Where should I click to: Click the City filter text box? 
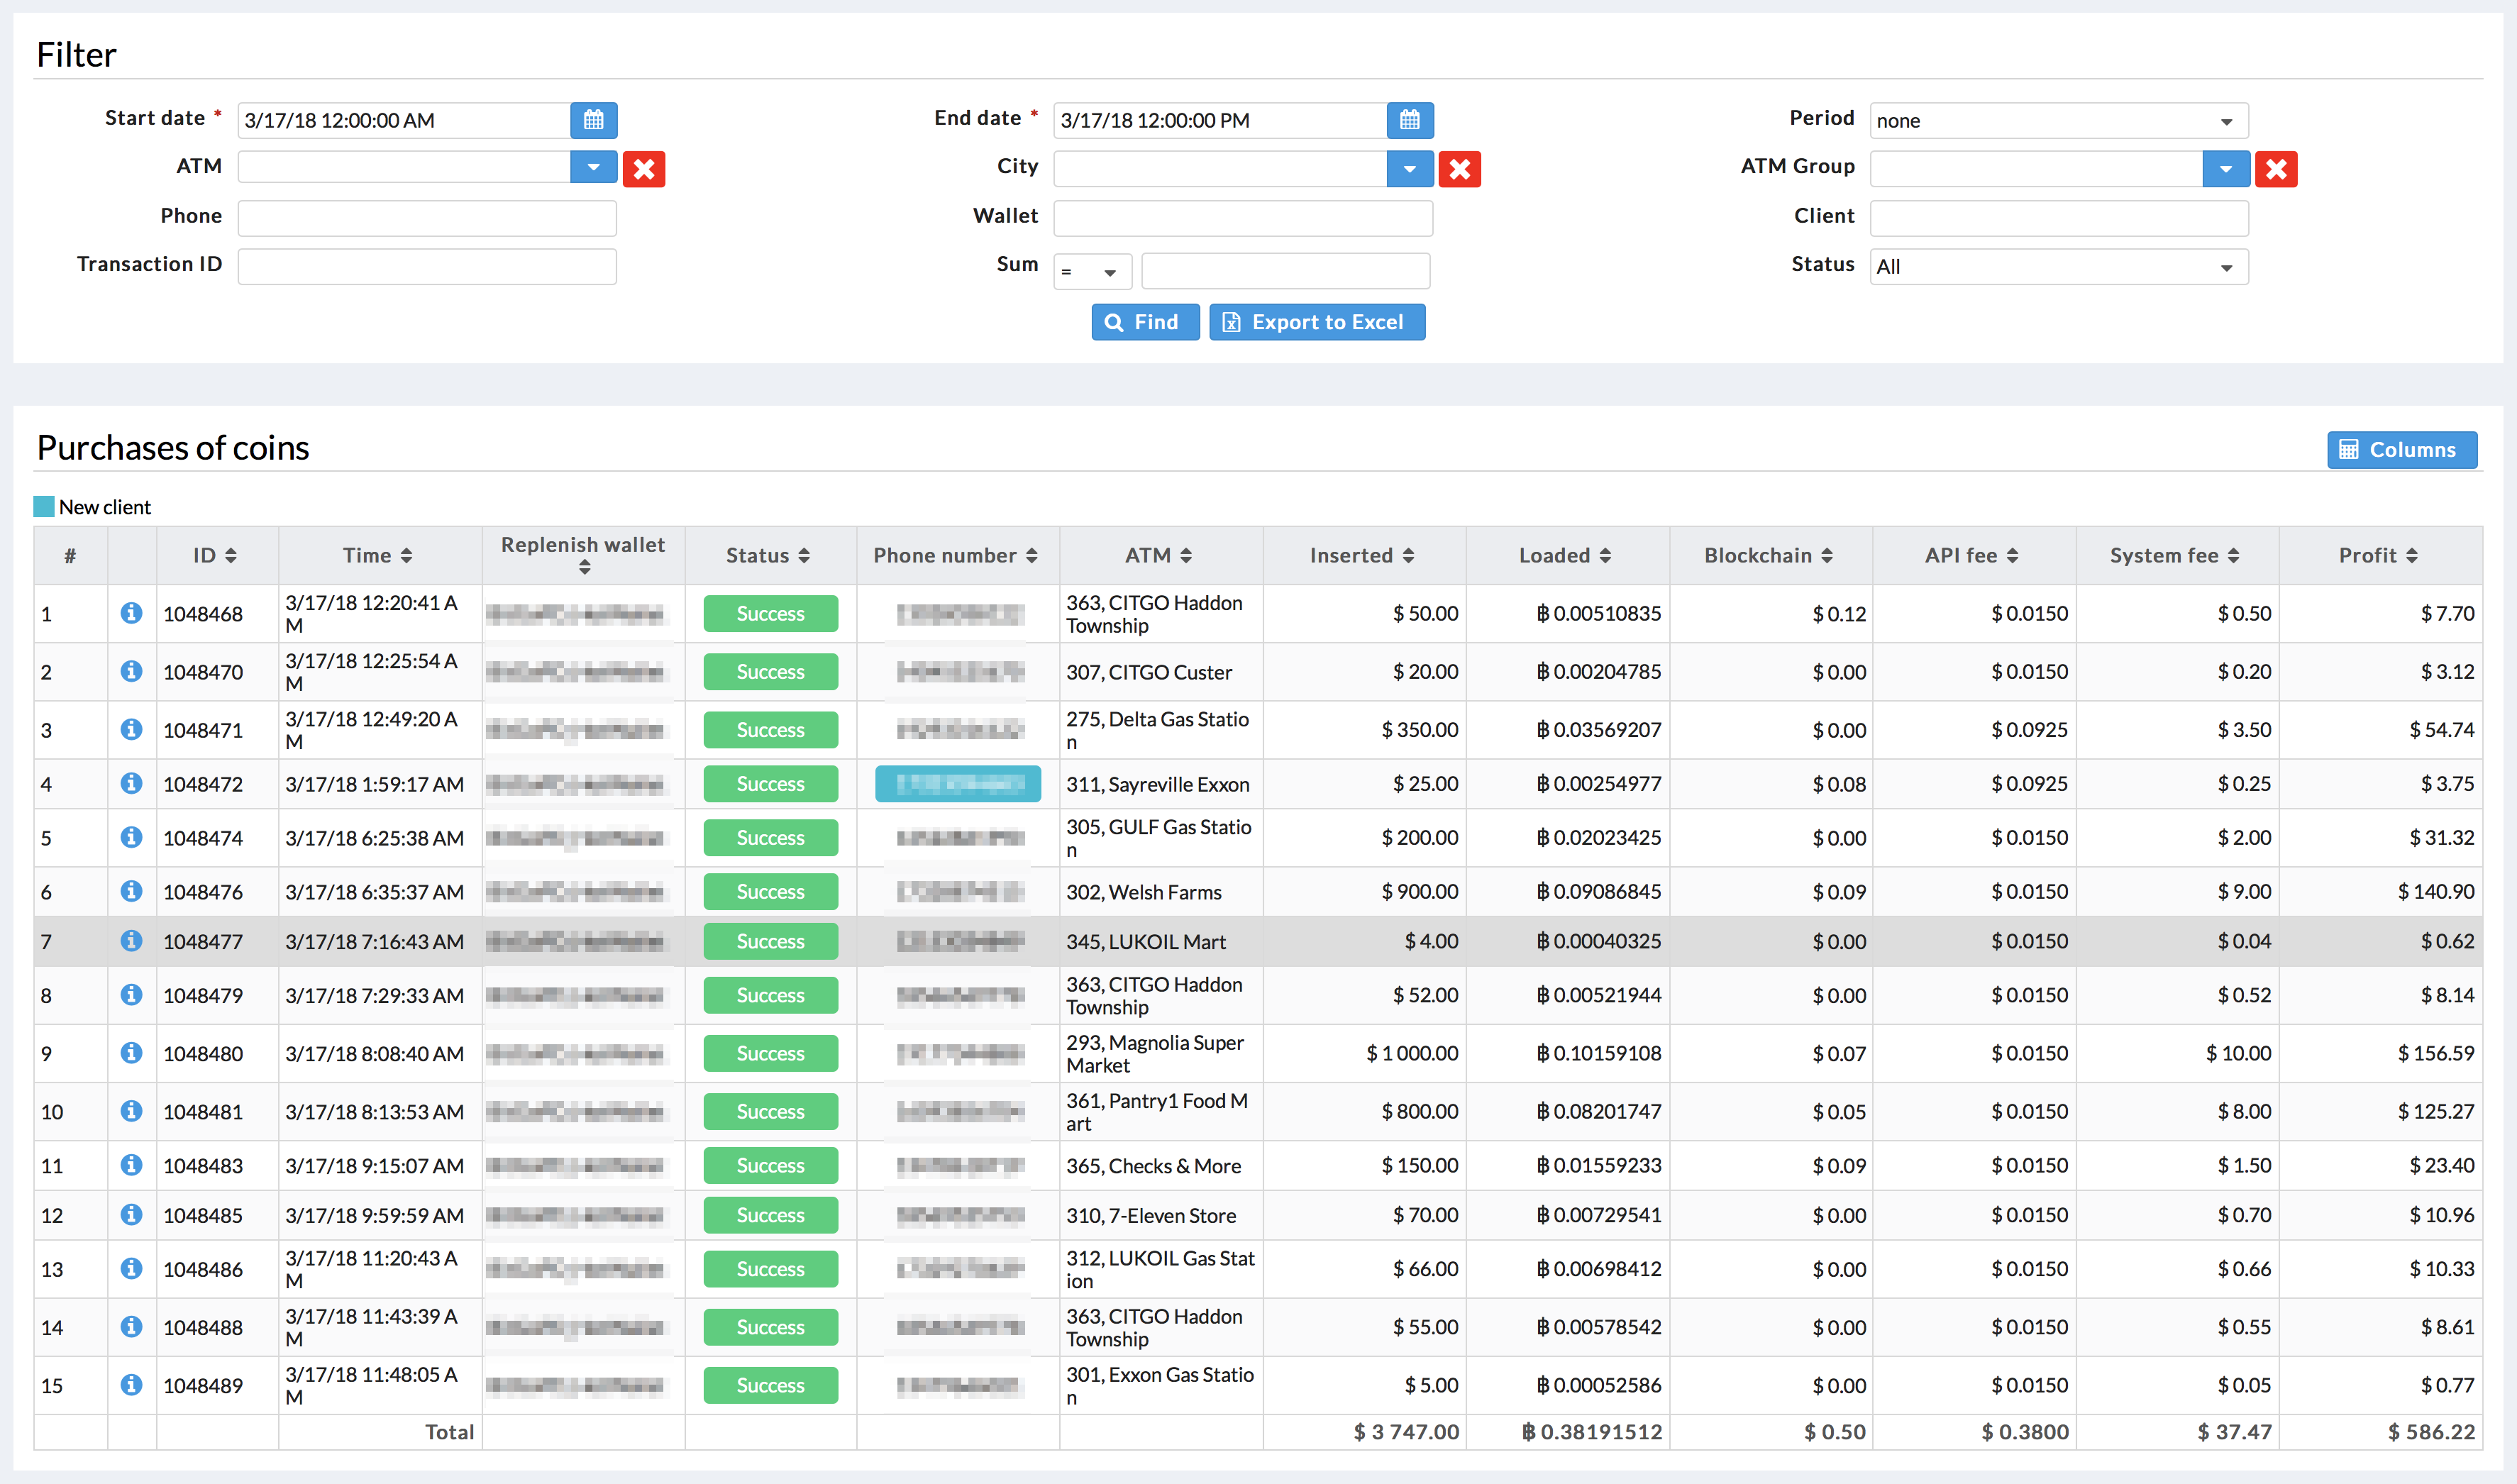point(1220,169)
